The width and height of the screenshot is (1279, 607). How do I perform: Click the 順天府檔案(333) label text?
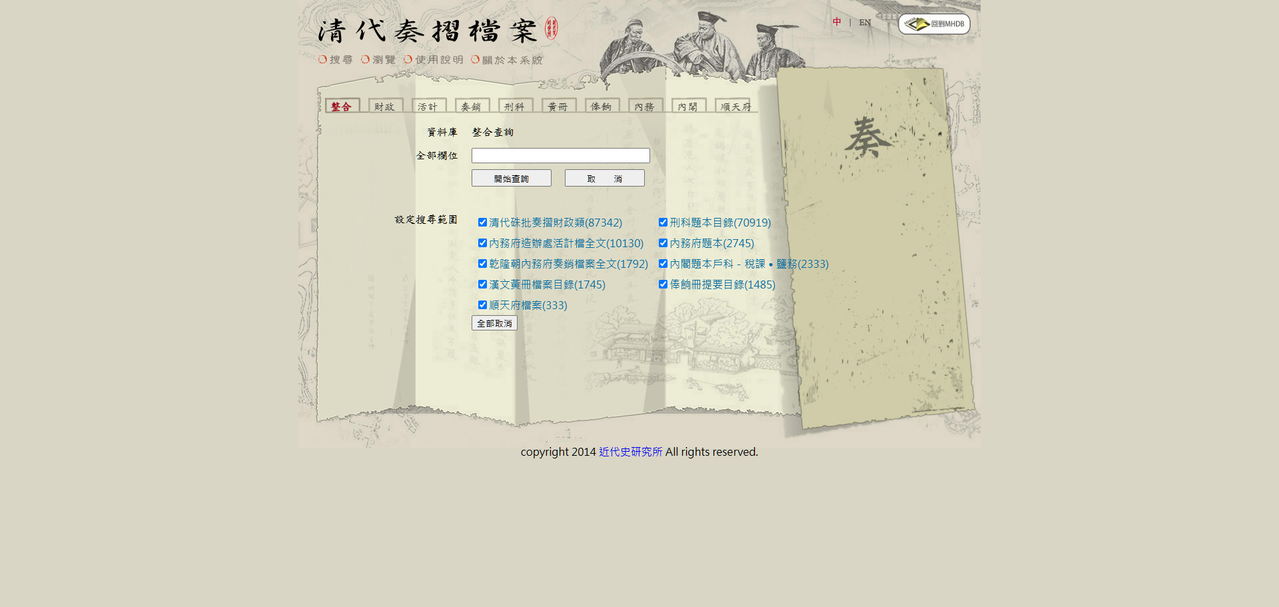(x=528, y=305)
